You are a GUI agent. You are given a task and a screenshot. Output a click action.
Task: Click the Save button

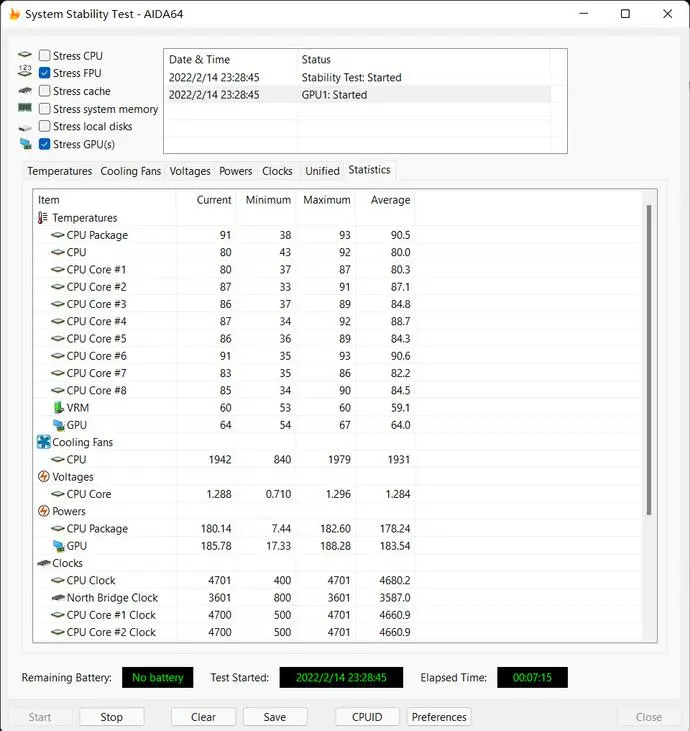point(275,717)
